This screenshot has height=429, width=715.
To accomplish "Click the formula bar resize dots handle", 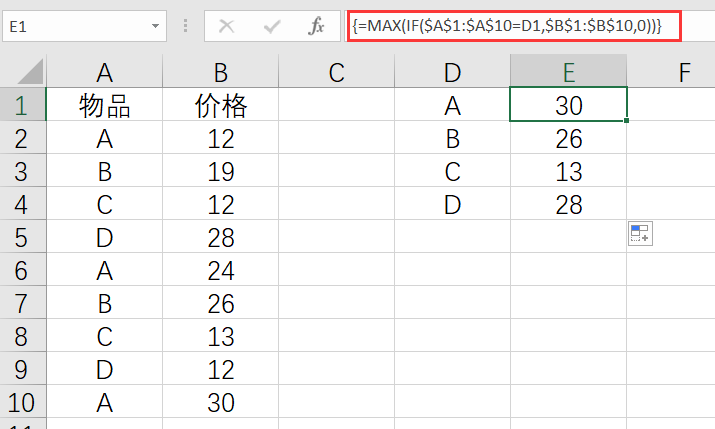I will [185, 26].
